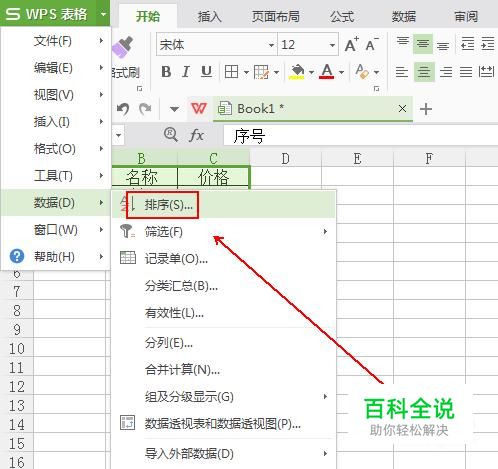The height and width of the screenshot is (469, 498).
Task: Toggle Underline formatting
Action: point(206,72)
